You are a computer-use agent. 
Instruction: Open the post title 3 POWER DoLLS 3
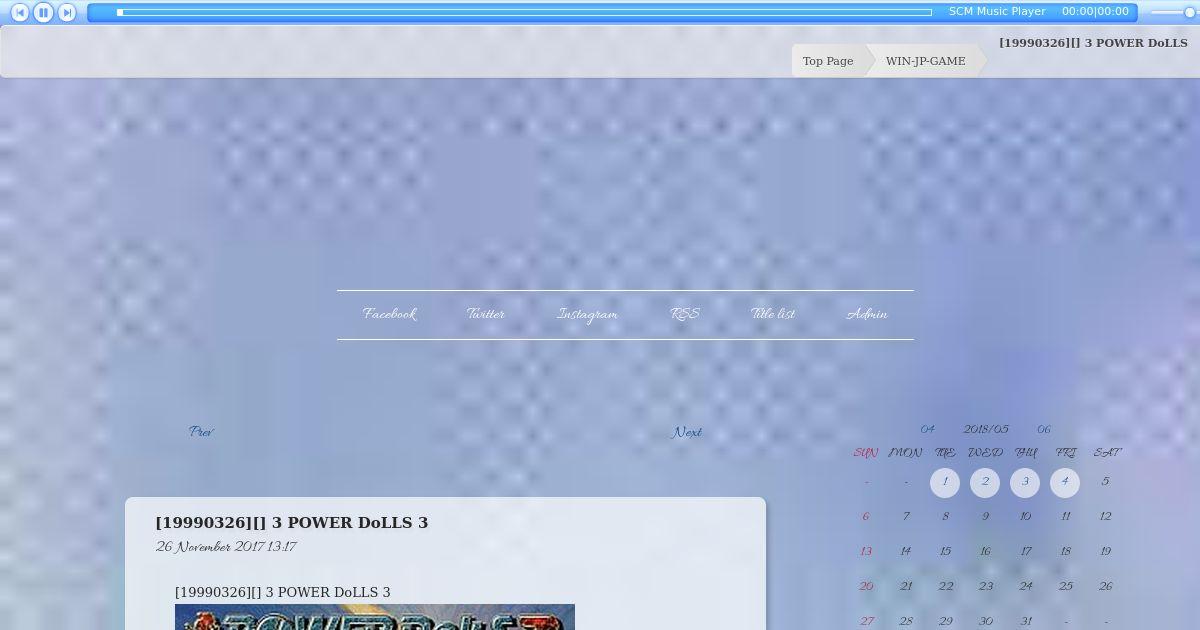pos(291,522)
